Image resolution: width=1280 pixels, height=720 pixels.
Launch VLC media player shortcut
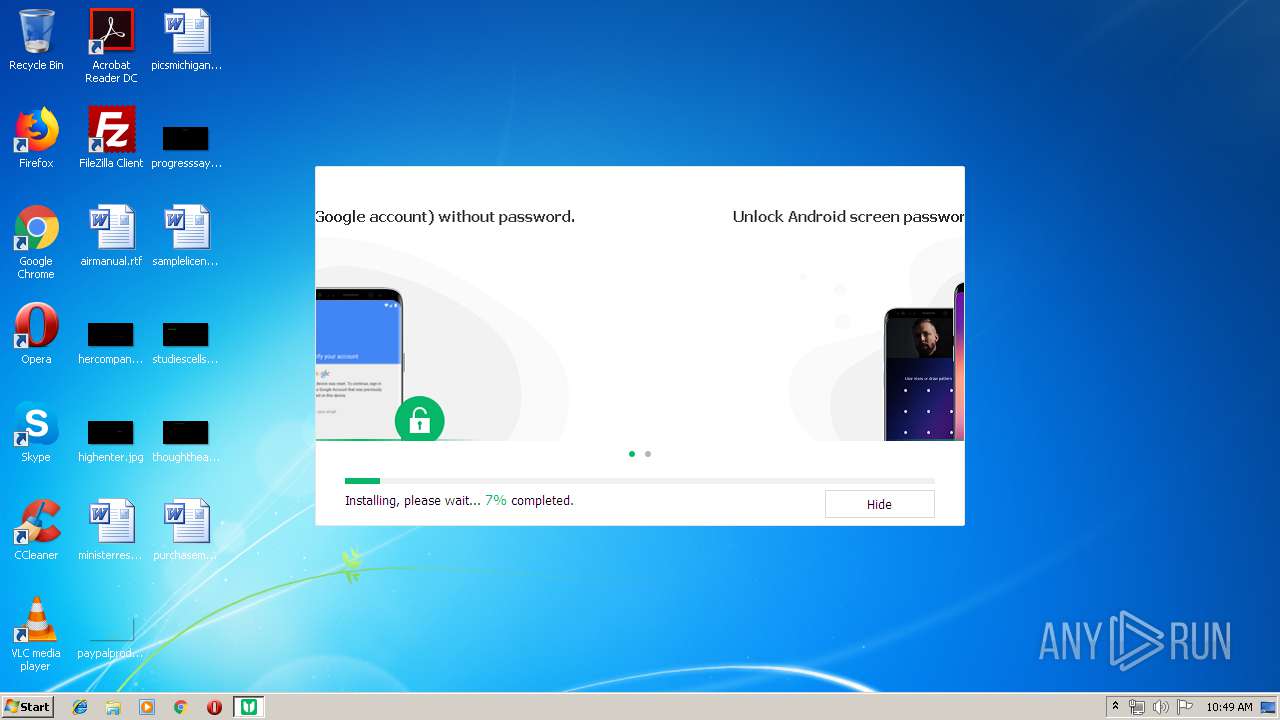[x=36, y=634]
